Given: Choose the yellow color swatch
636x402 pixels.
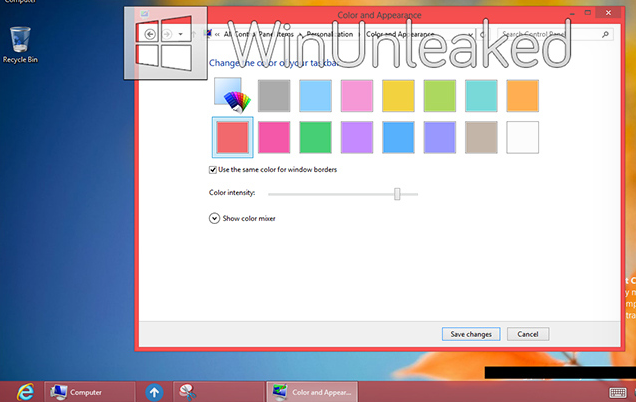Looking at the screenshot, I should [399, 95].
